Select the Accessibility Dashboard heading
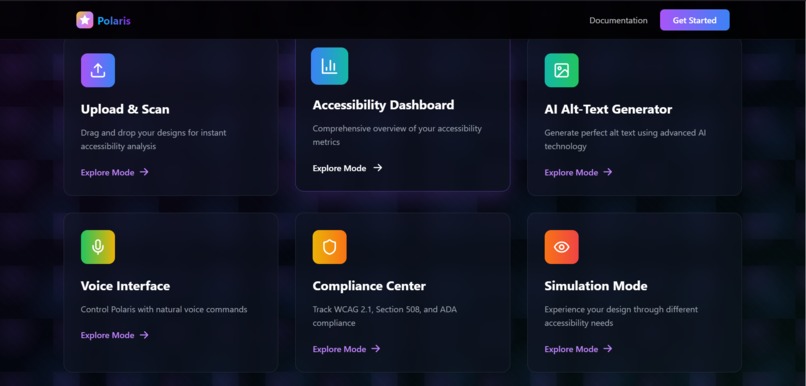Viewport: 806px width, 386px height. point(383,105)
